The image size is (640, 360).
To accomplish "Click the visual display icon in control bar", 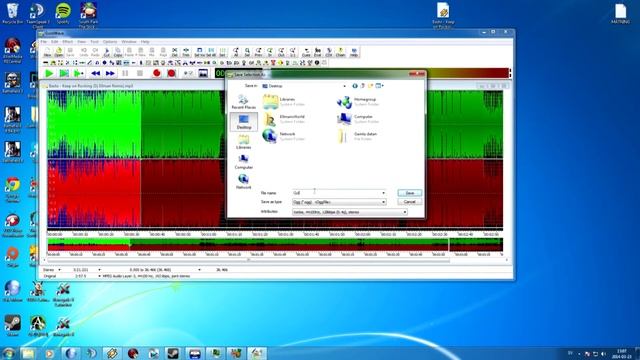I will point(203,73).
